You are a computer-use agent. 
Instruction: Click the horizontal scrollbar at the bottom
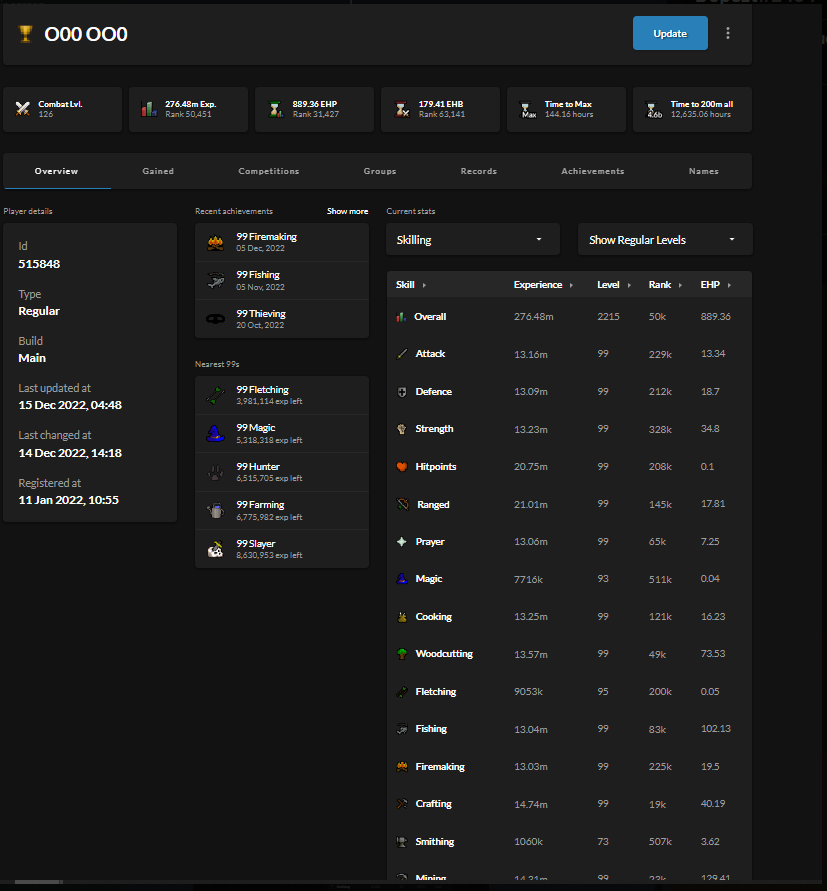(x=40, y=882)
